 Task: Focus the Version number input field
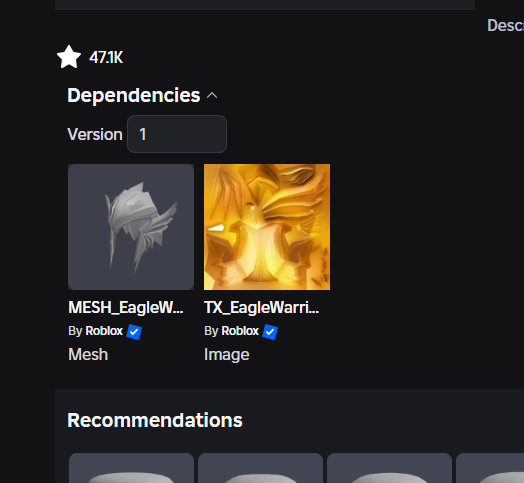click(177, 134)
